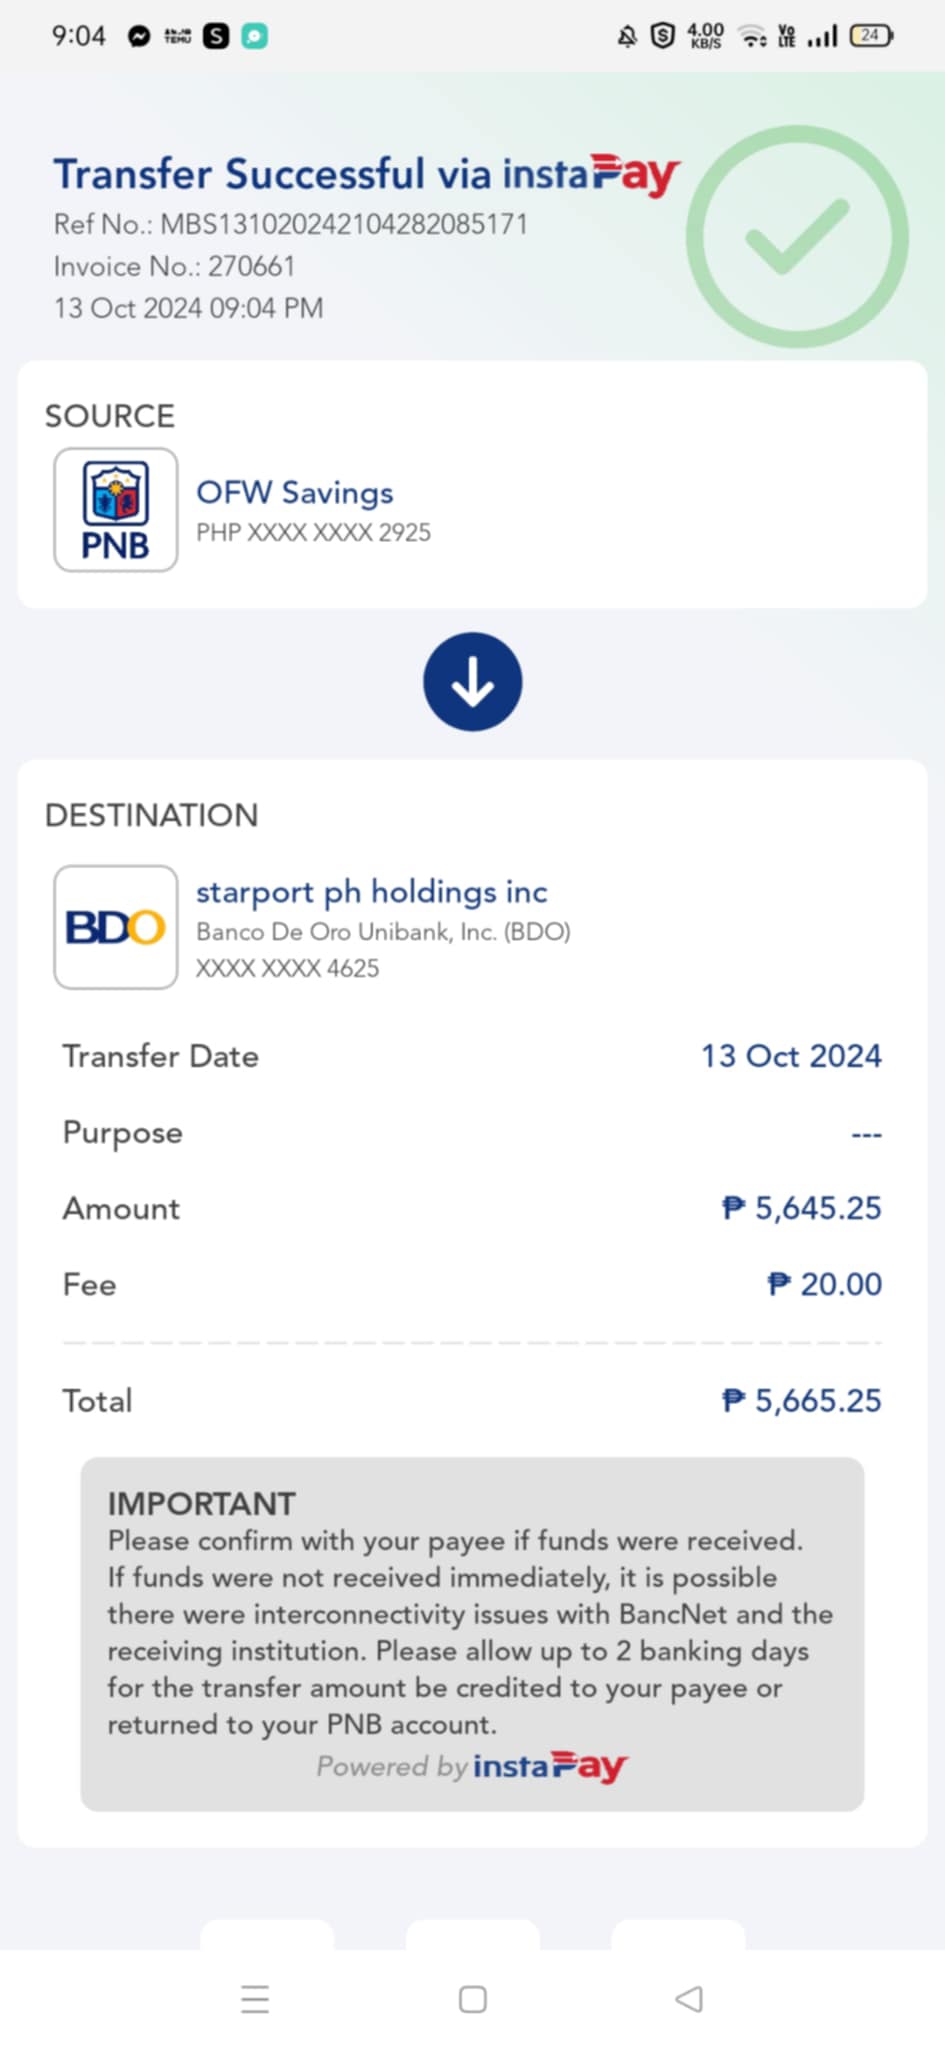Viewport: 945px width, 2048px height.
Task: Tap the blue down arrow circle
Action: pyautogui.click(x=472, y=682)
